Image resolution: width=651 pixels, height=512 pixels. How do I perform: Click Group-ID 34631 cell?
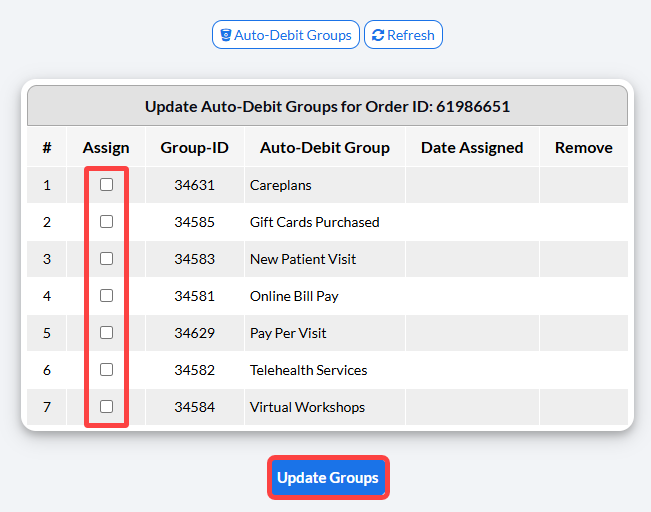point(195,185)
